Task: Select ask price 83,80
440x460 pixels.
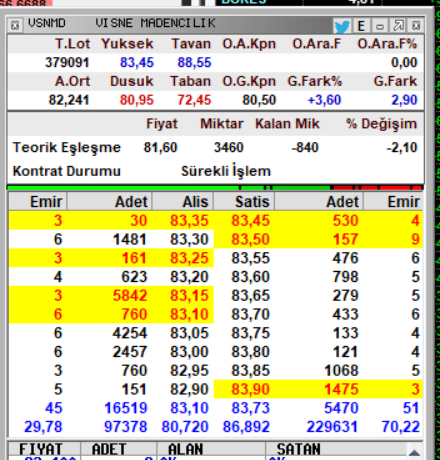Action: point(251,352)
